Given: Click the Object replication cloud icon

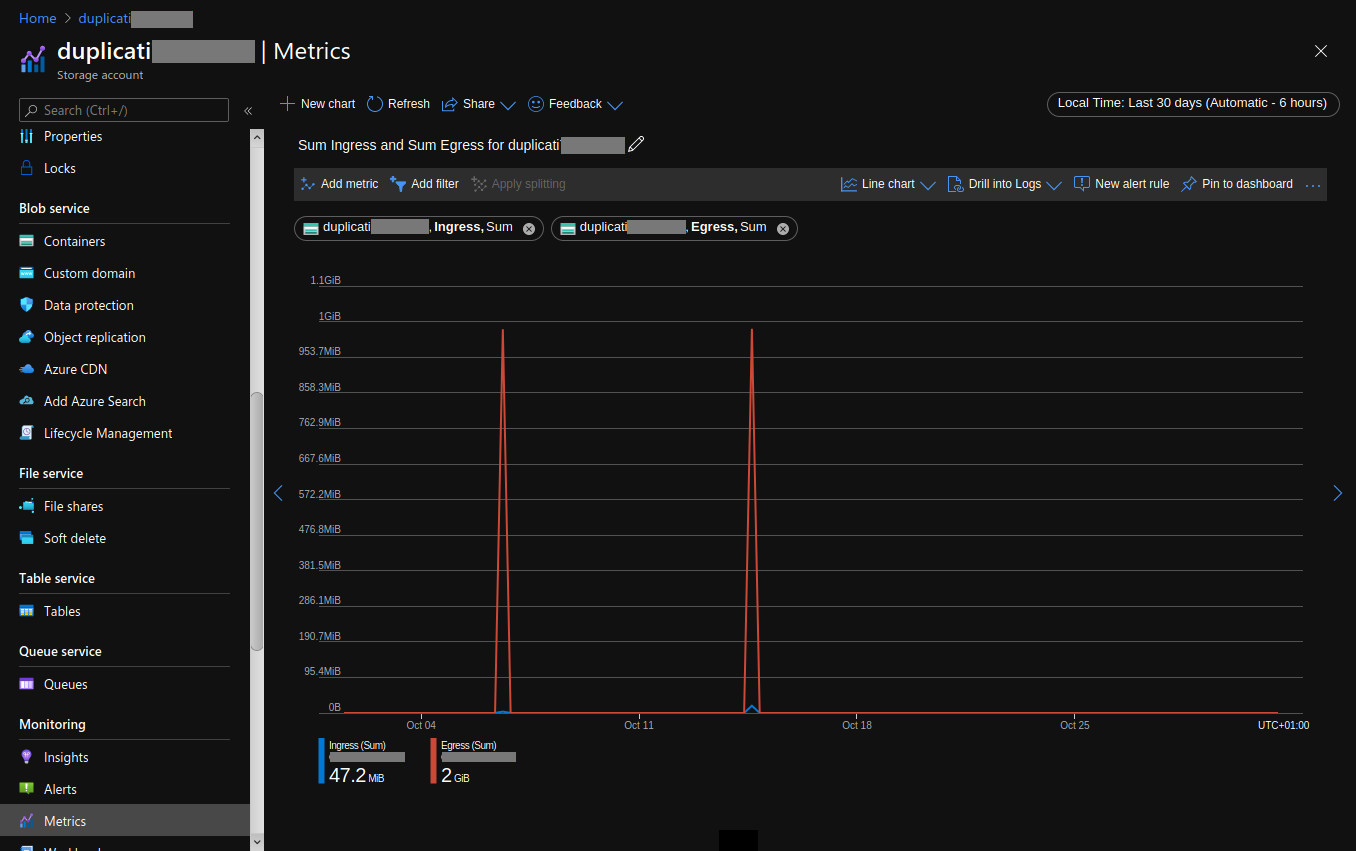Looking at the screenshot, I should 27,337.
